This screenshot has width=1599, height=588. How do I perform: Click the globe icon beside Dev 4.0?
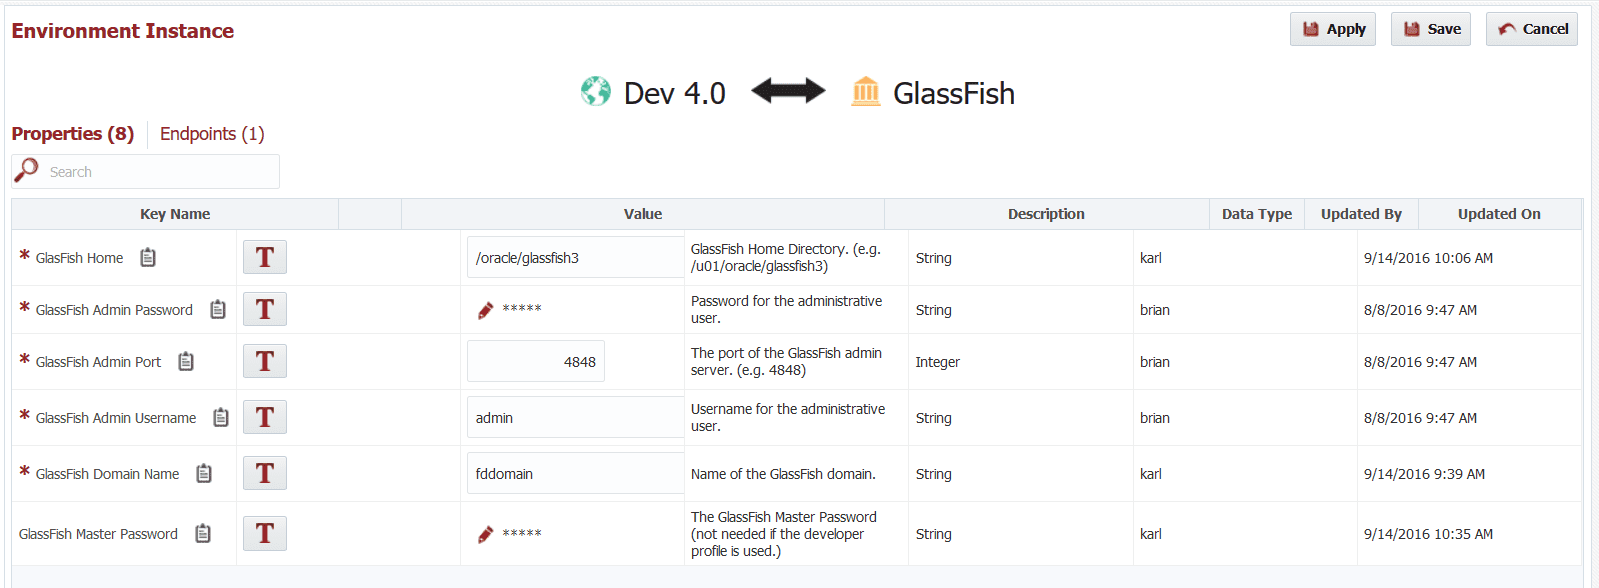click(x=595, y=92)
